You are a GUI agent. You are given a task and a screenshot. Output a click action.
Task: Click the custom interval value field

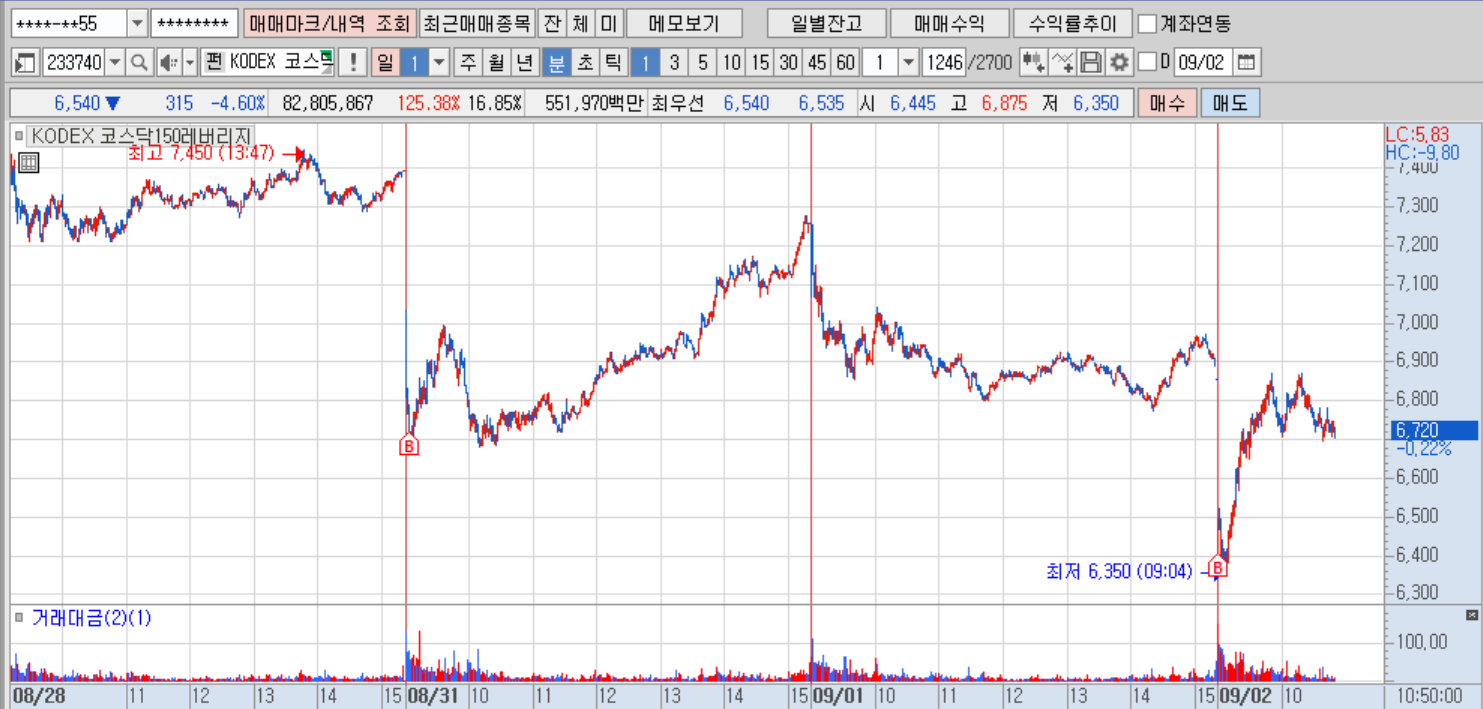(x=881, y=63)
